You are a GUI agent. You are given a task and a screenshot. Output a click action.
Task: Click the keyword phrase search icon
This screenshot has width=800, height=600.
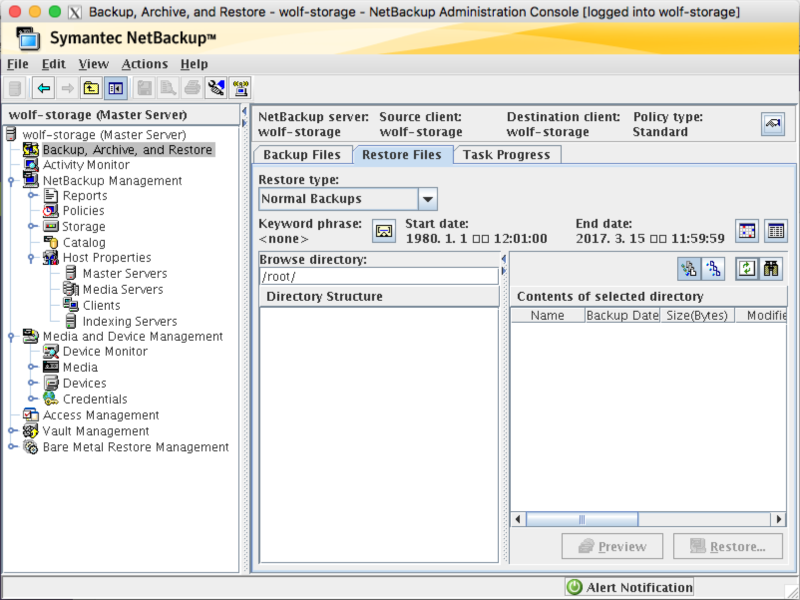coord(384,231)
